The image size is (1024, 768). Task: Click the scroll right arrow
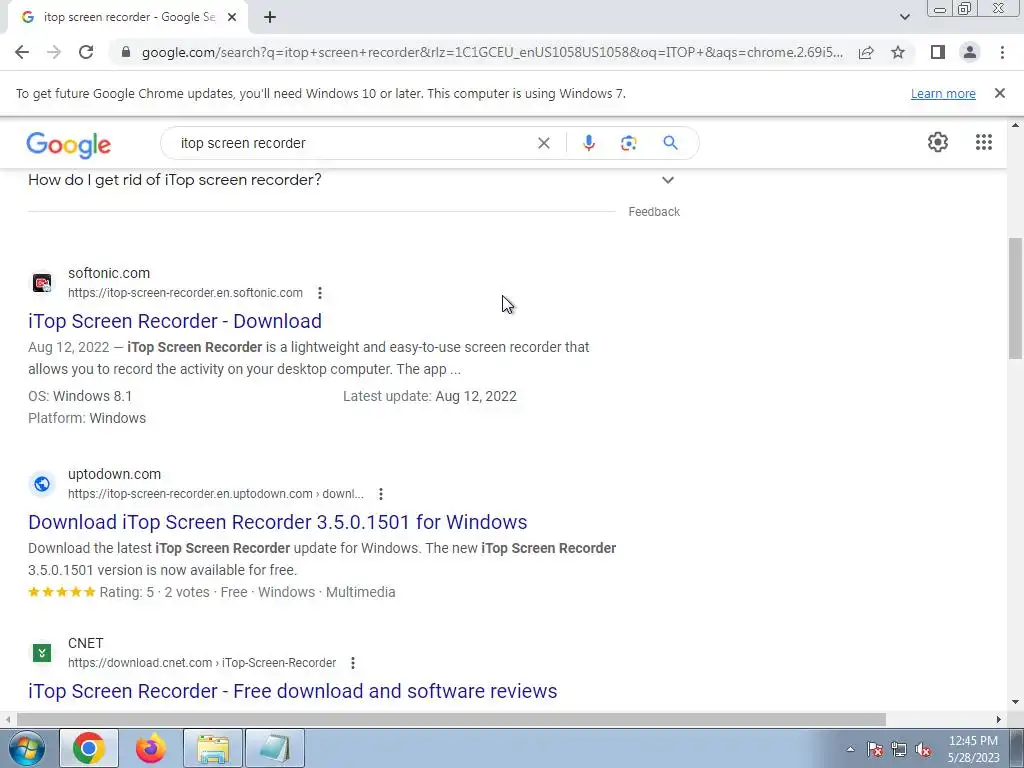point(999,719)
